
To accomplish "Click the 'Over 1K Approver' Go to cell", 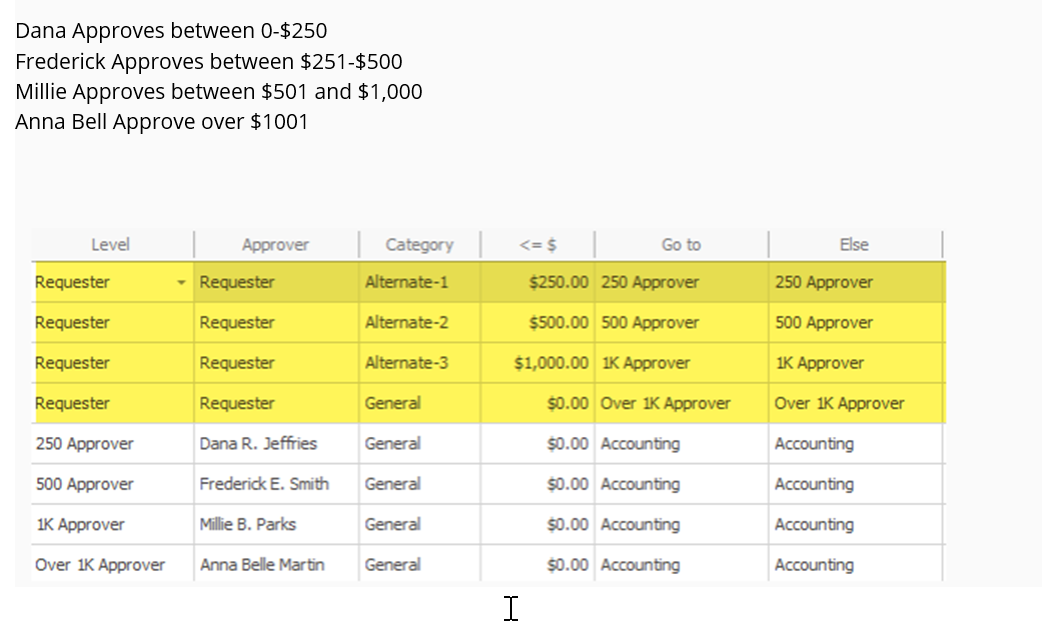I will point(665,404).
